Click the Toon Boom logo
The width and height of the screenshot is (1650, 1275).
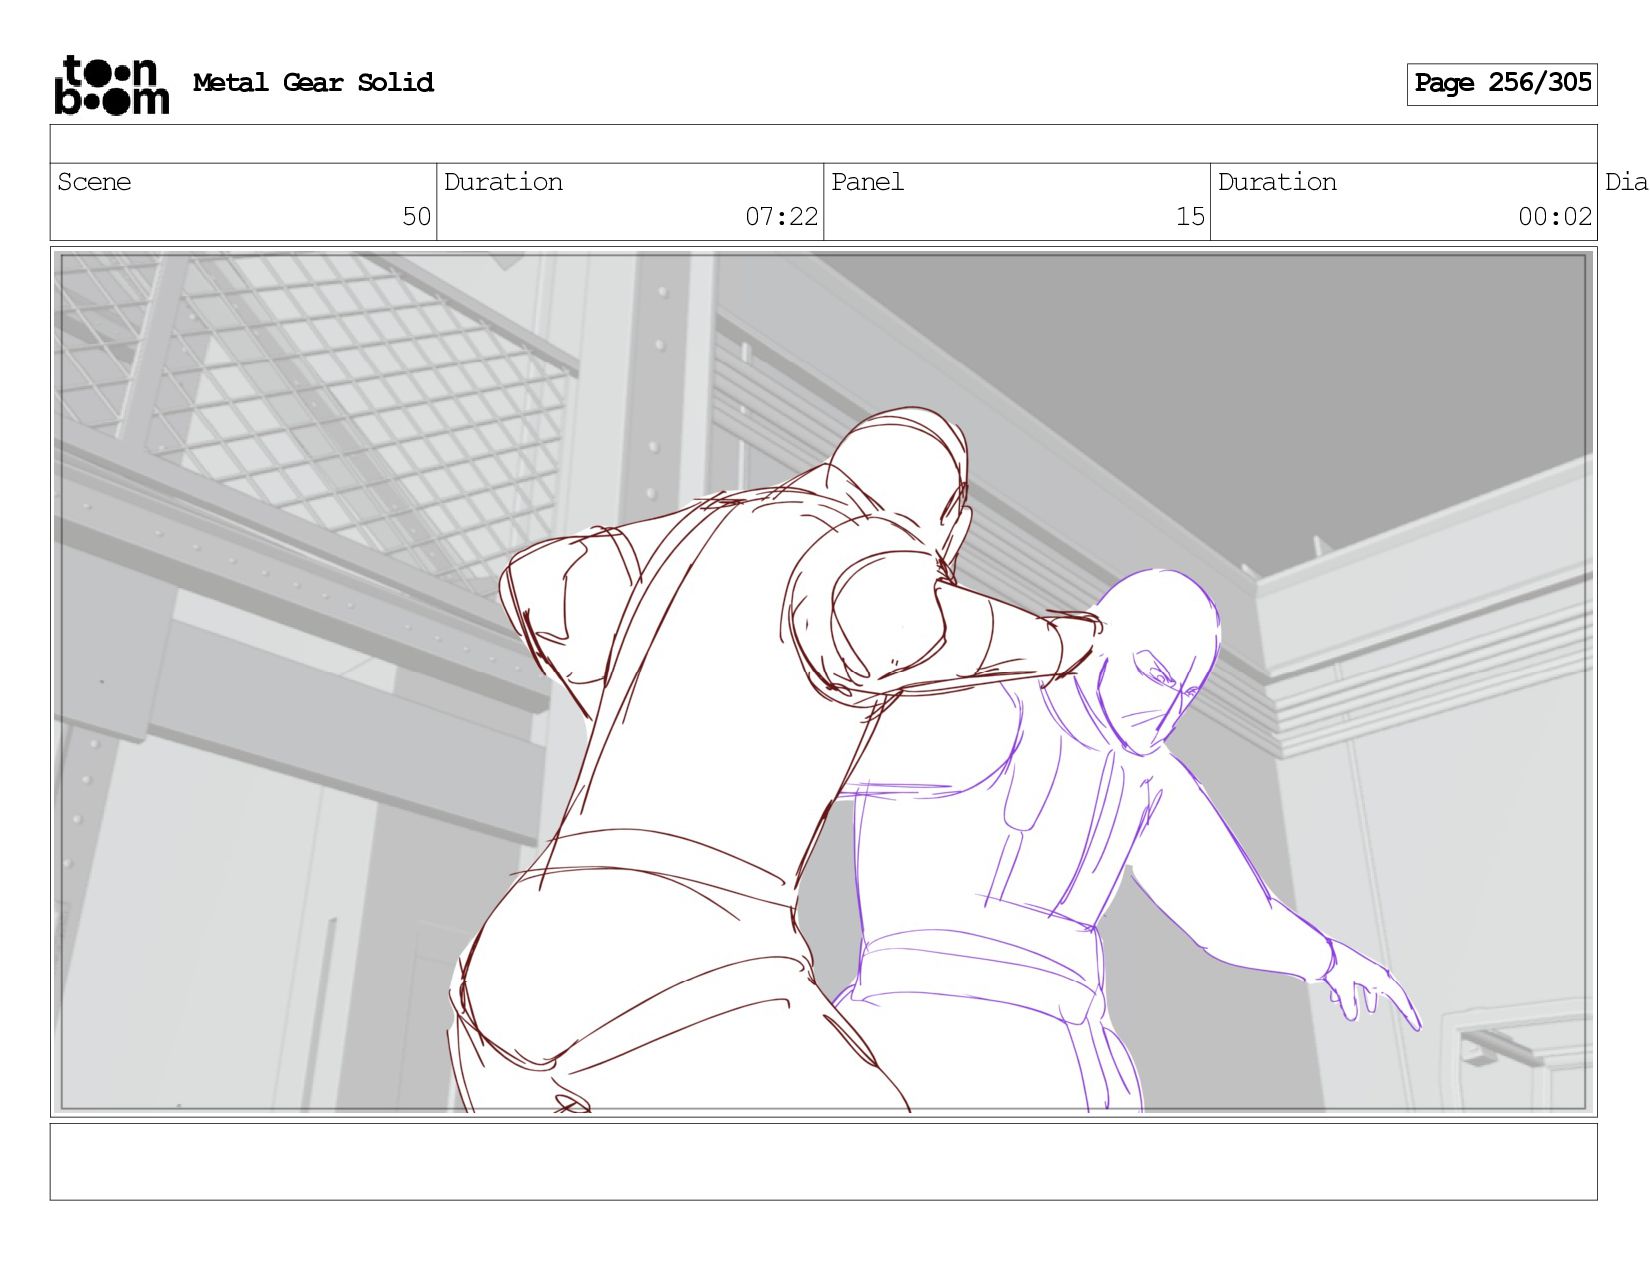point(111,85)
